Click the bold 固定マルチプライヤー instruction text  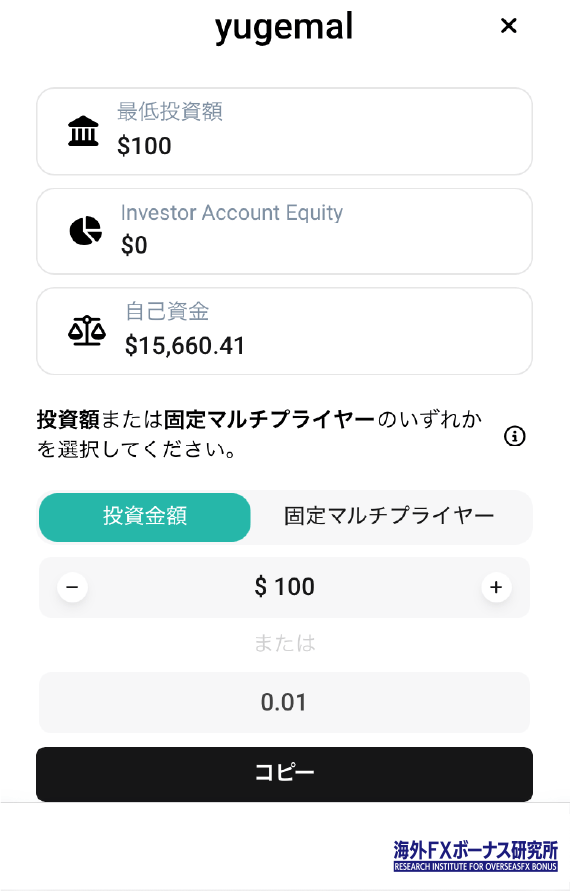pos(269,420)
